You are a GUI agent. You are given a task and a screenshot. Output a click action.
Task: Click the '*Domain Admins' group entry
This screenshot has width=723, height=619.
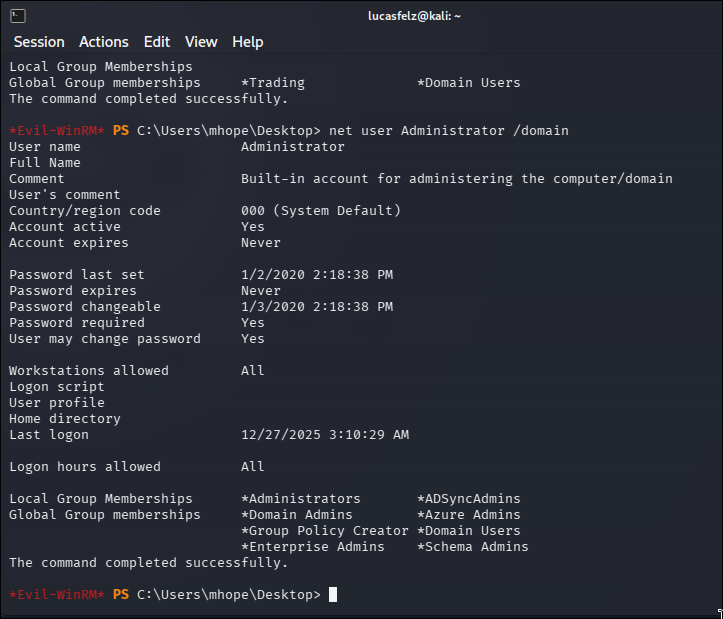click(x=297, y=515)
